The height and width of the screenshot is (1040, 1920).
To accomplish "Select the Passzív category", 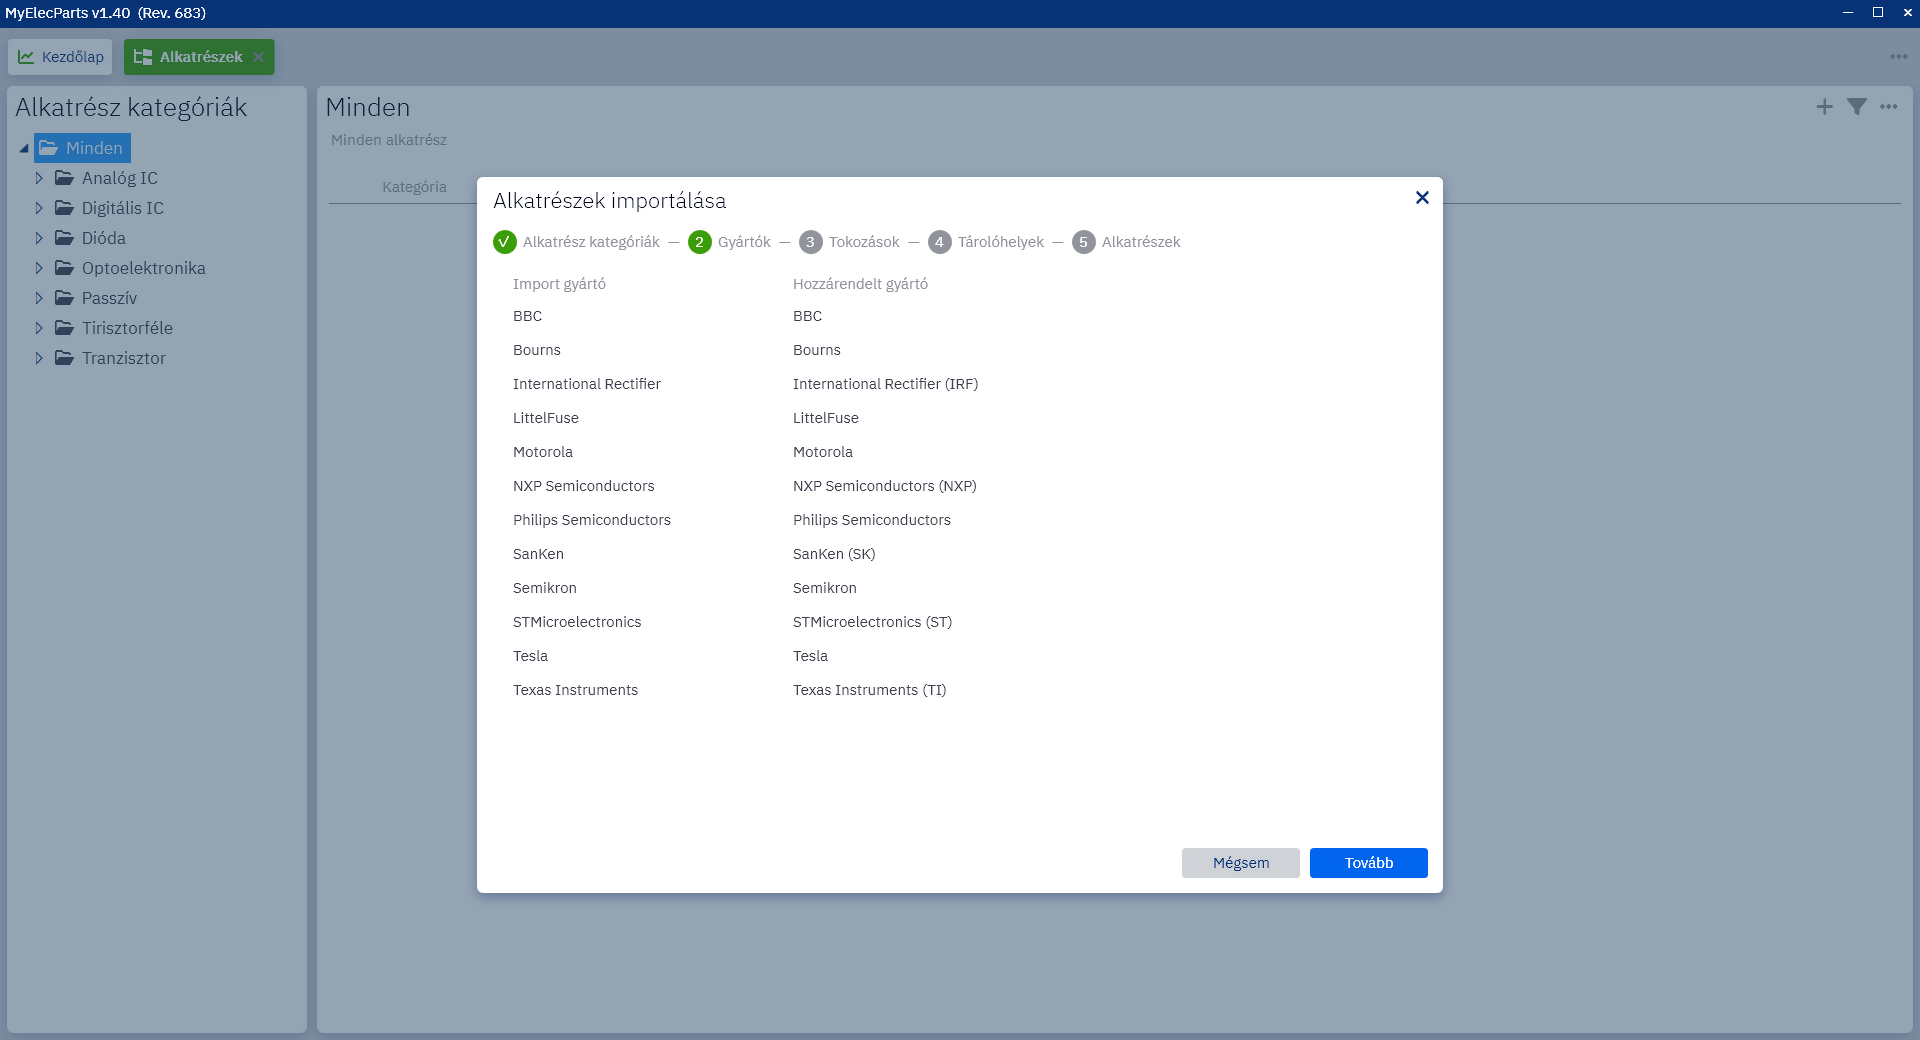I will 96,298.
